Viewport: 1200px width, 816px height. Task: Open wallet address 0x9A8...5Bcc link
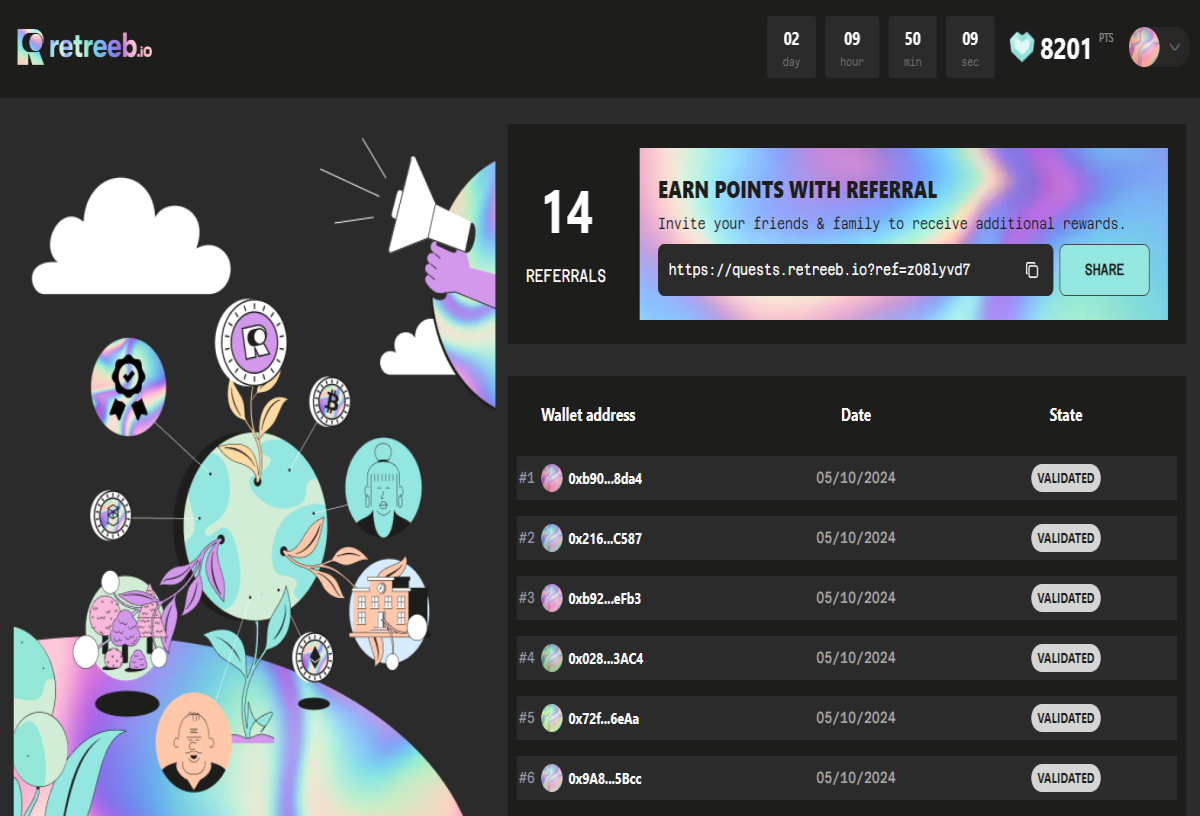pos(605,779)
